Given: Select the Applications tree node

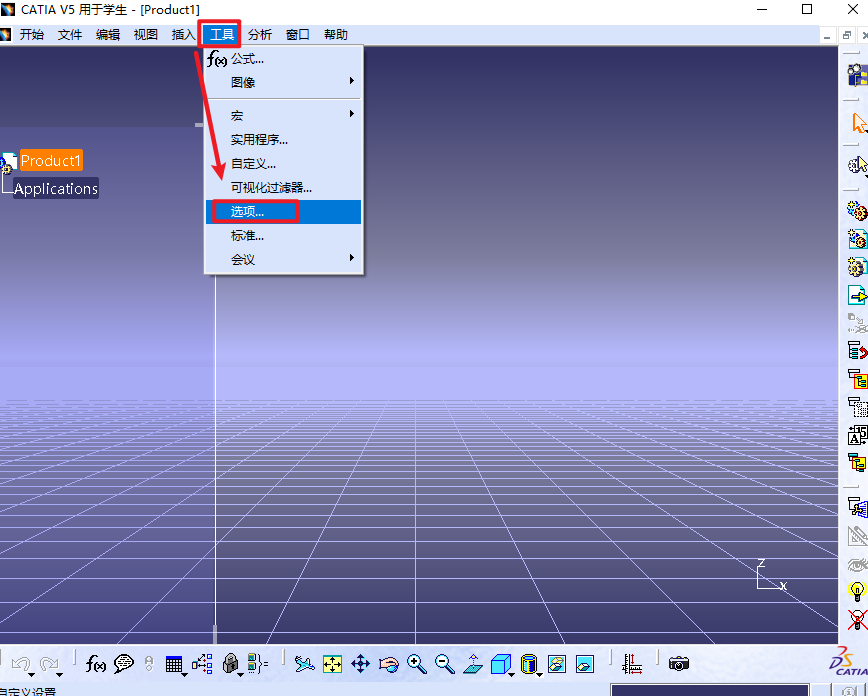Looking at the screenshot, I should coord(56,188).
